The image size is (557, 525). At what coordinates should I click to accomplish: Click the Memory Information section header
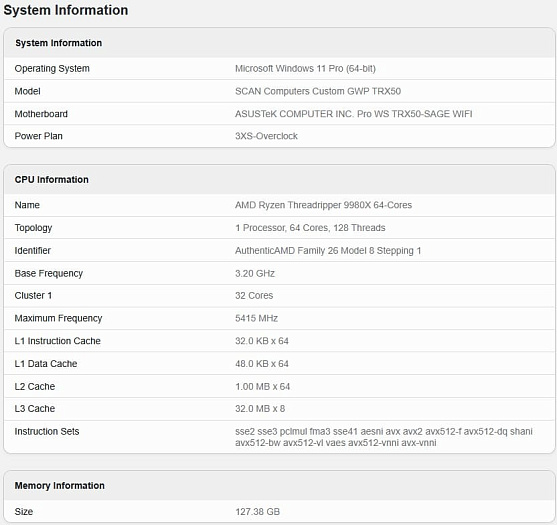[x=59, y=485]
